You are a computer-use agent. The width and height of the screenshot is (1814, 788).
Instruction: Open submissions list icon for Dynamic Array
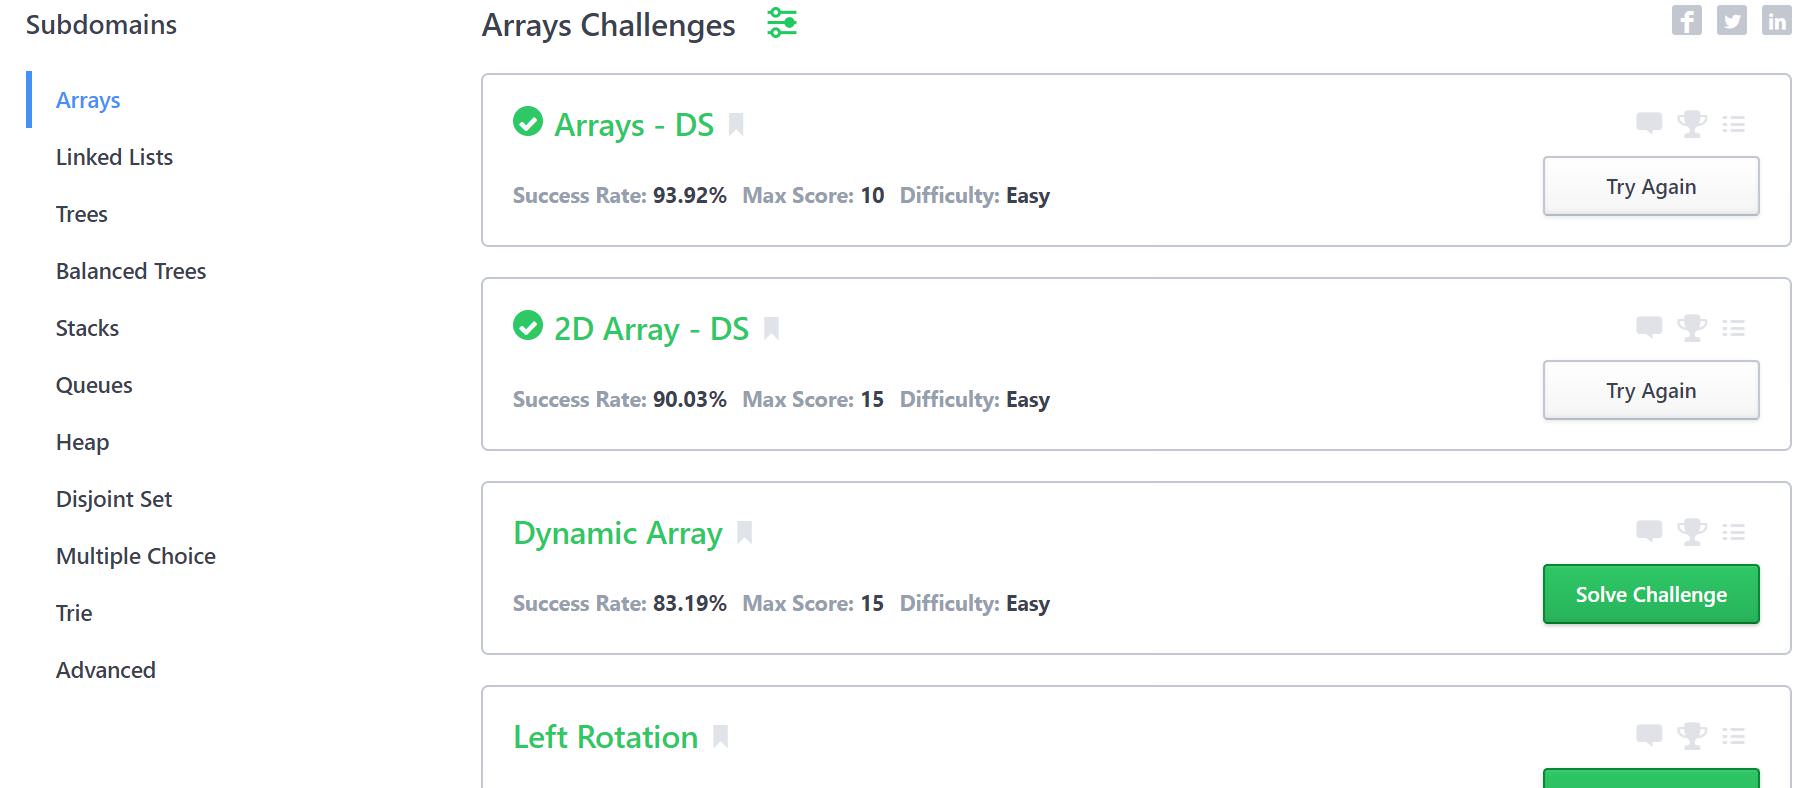[x=1733, y=532]
